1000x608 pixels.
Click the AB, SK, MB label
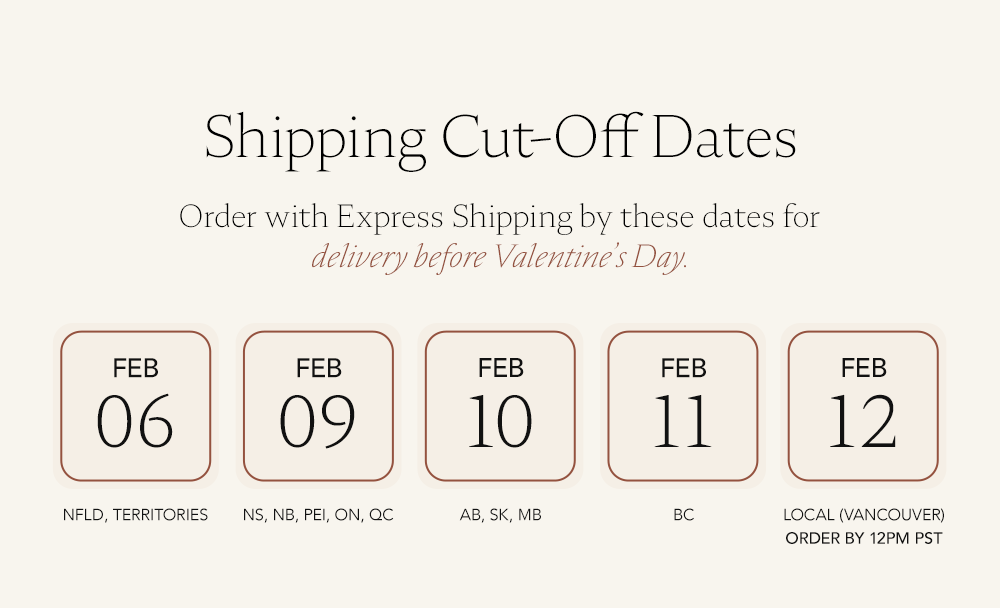click(501, 515)
